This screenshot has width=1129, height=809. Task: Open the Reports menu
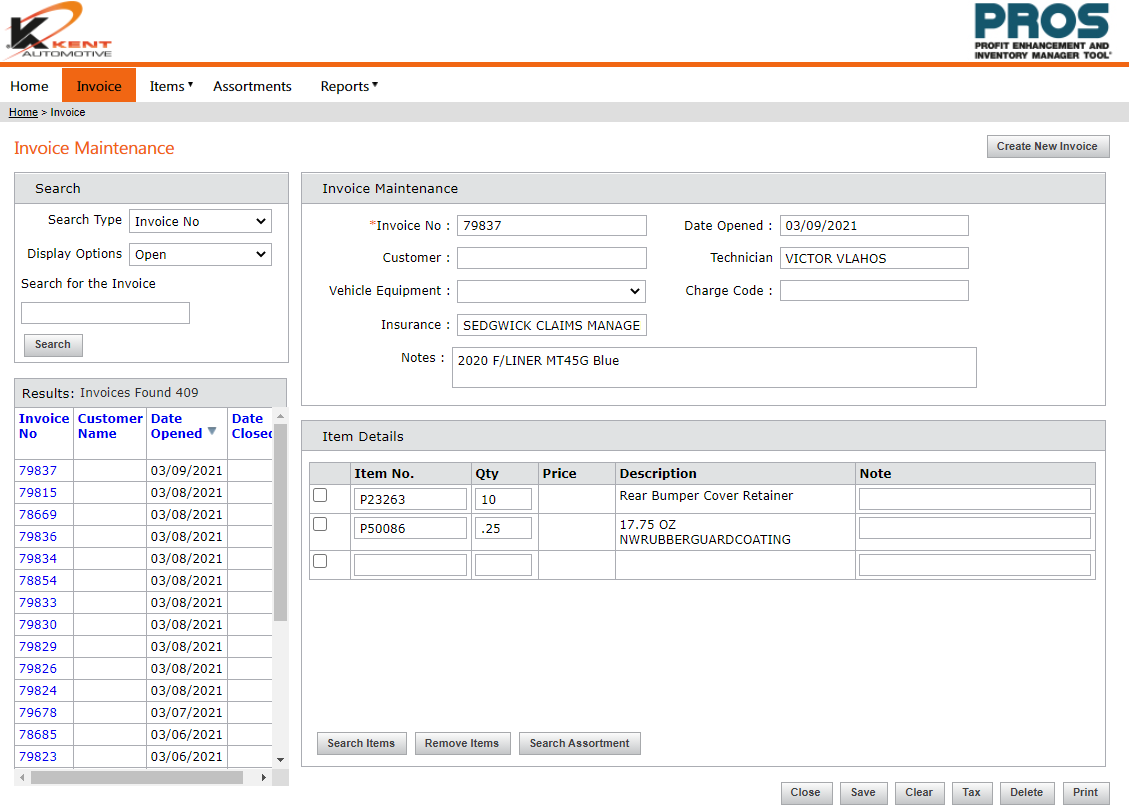pyautogui.click(x=348, y=86)
